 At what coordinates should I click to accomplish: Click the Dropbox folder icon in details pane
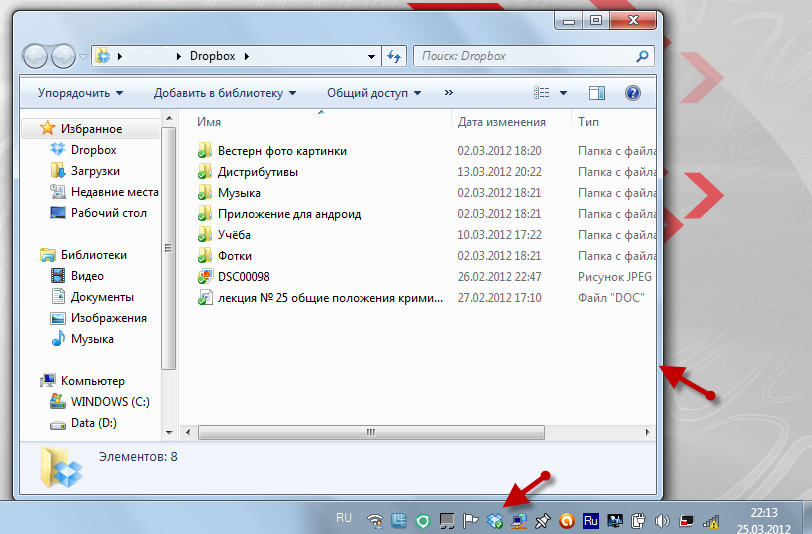pyautogui.click(x=62, y=468)
